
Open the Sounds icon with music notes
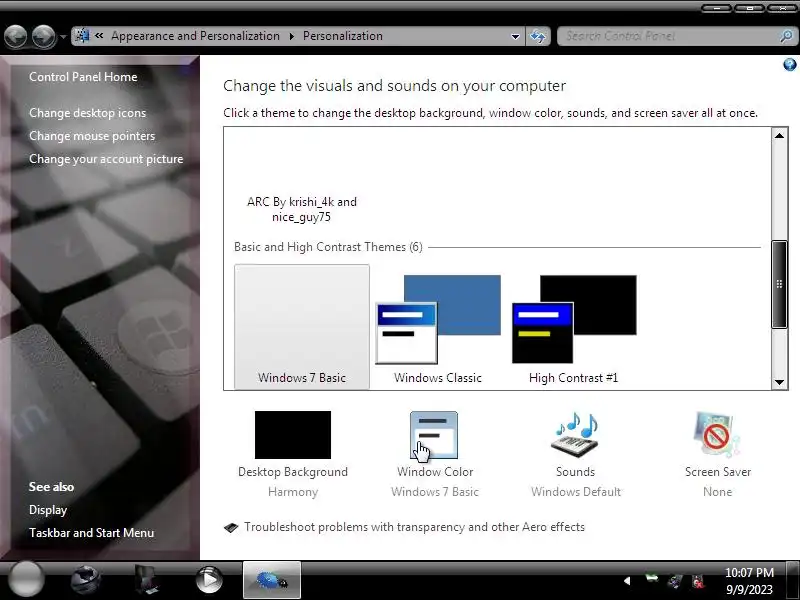point(575,435)
